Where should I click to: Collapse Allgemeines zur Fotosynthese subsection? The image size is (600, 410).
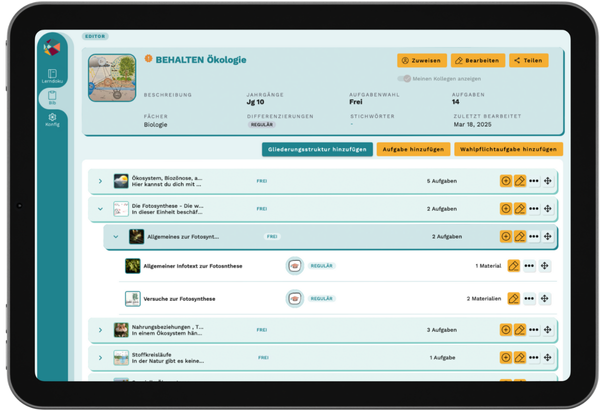click(x=116, y=237)
